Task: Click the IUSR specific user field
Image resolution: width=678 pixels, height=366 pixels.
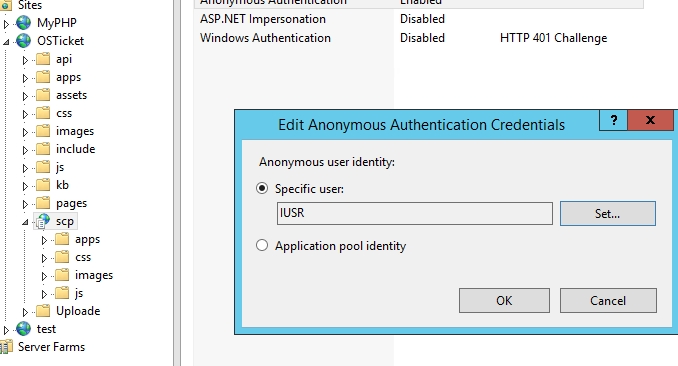Action: (x=415, y=213)
